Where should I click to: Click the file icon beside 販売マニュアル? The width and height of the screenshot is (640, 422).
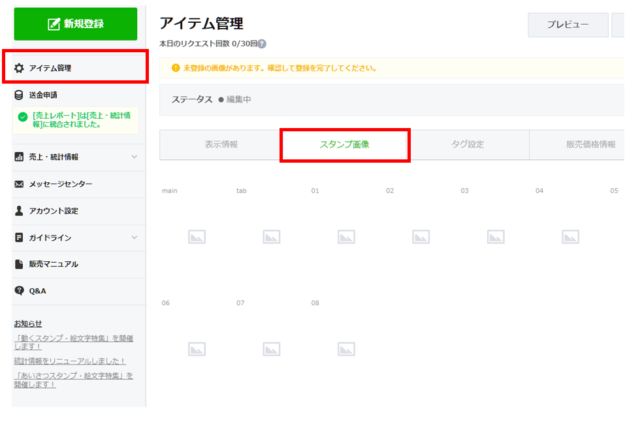click(x=19, y=264)
